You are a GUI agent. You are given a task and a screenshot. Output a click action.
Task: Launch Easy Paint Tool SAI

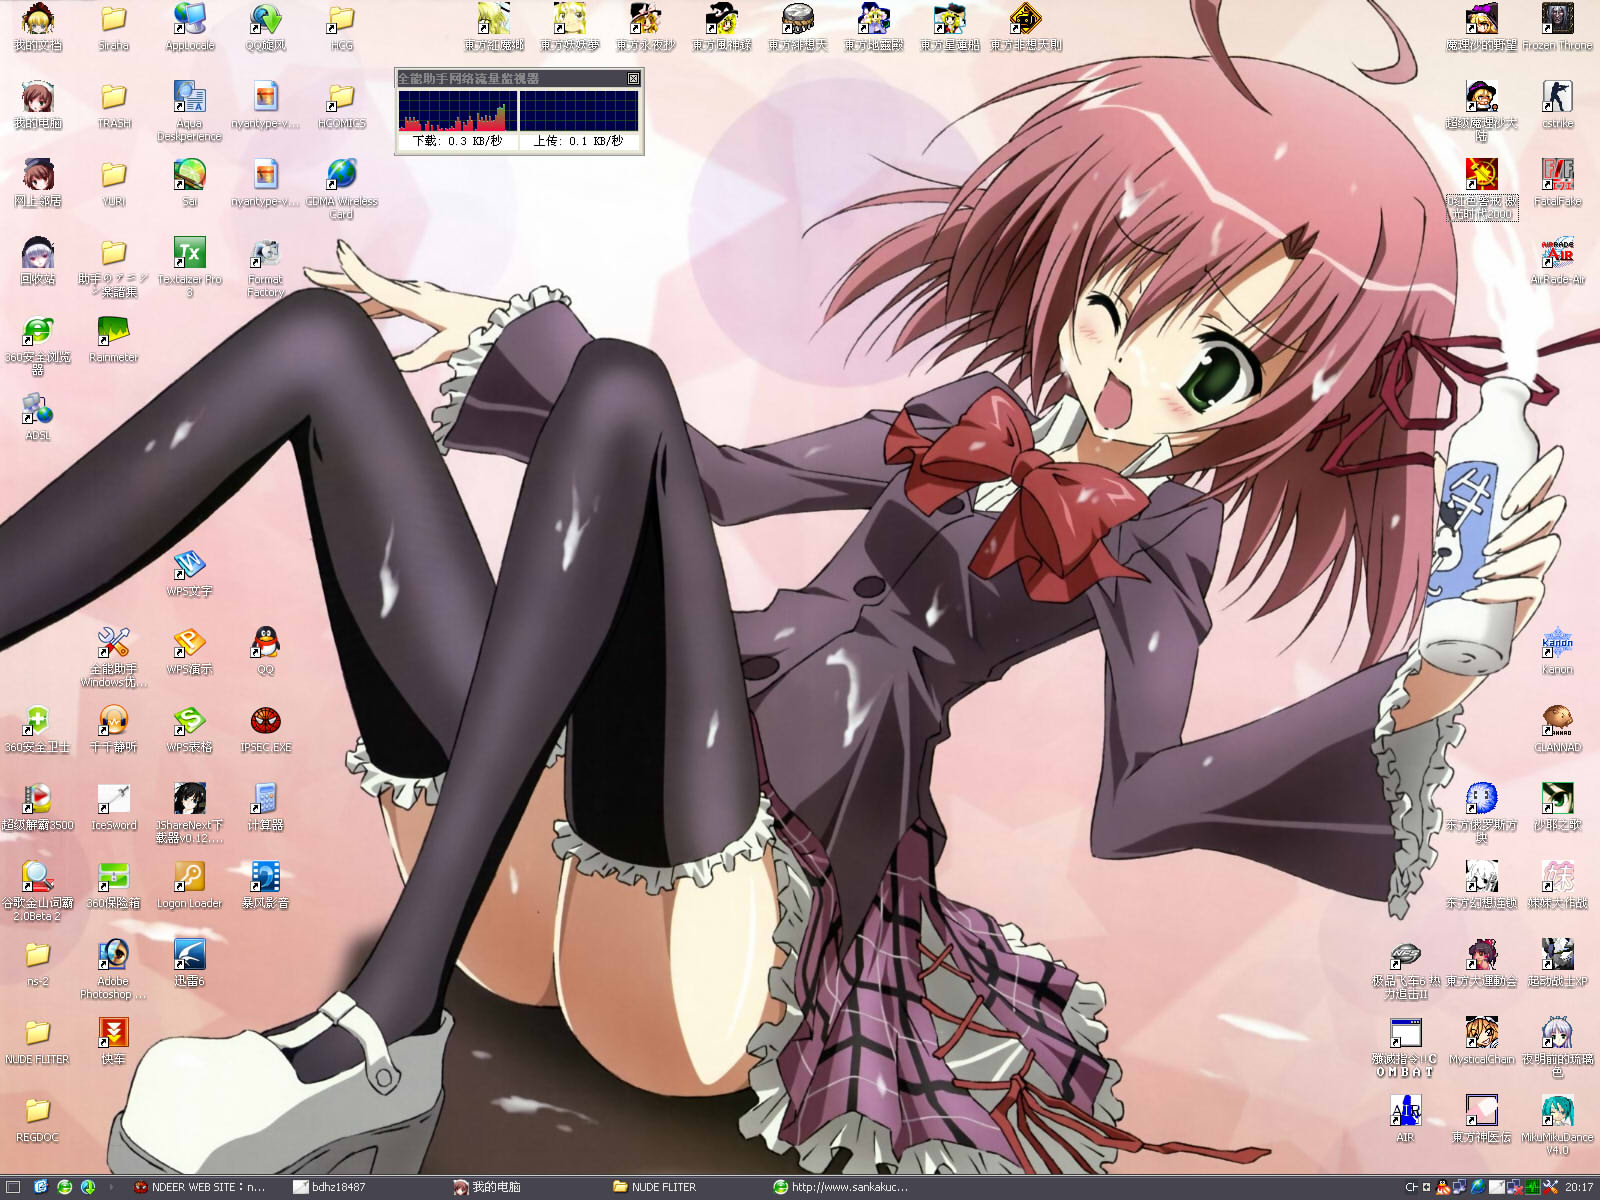(x=188, y=178)
